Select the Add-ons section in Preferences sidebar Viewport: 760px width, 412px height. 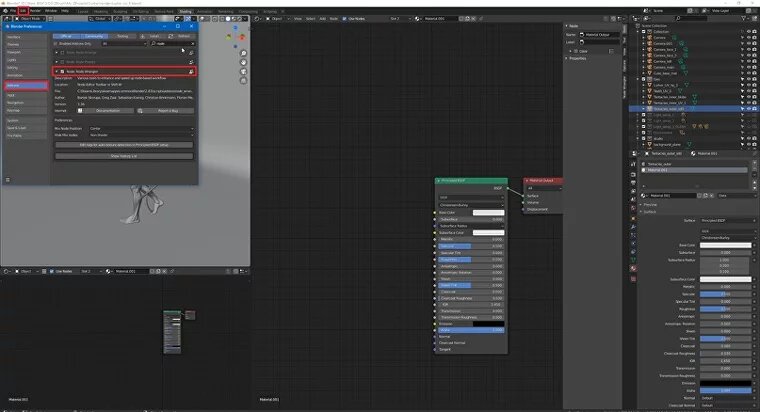26,85
